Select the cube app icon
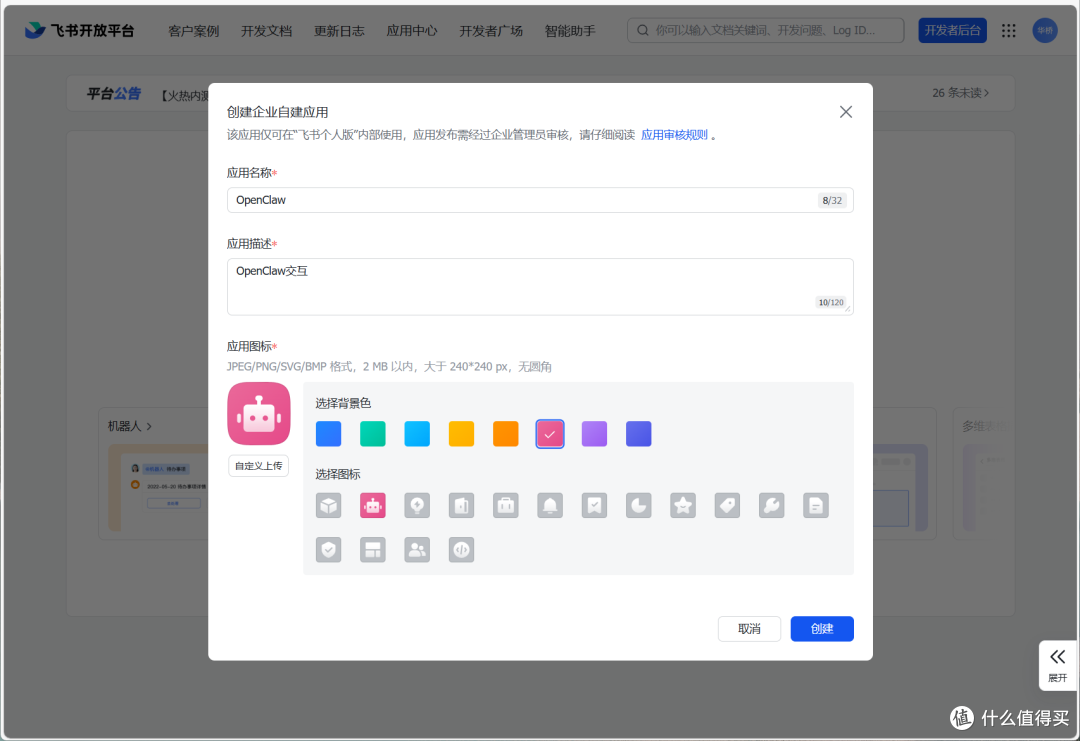 (x=329, y=505)
